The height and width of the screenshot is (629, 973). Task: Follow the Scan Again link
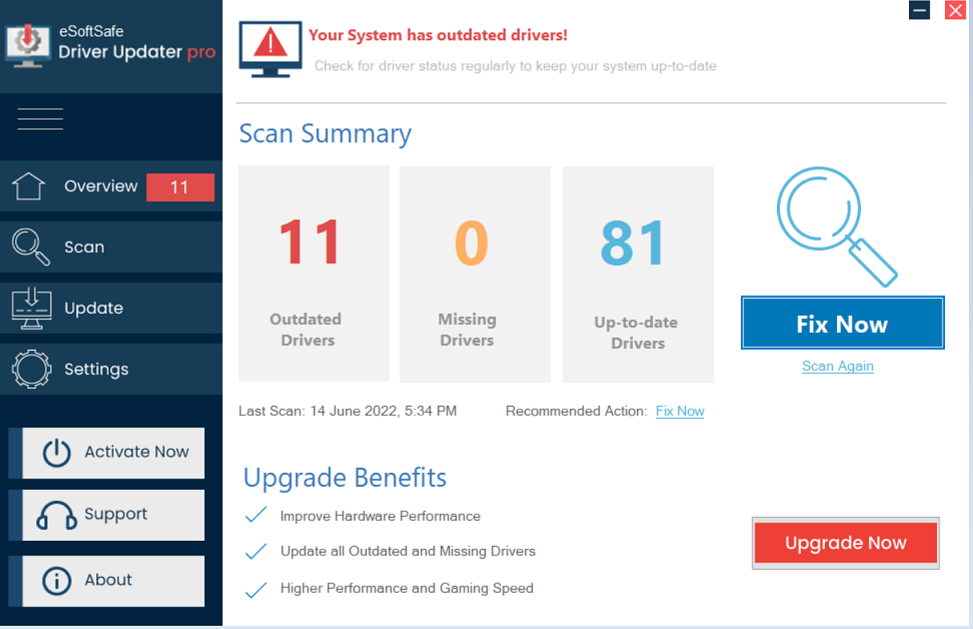coord(837,366)
